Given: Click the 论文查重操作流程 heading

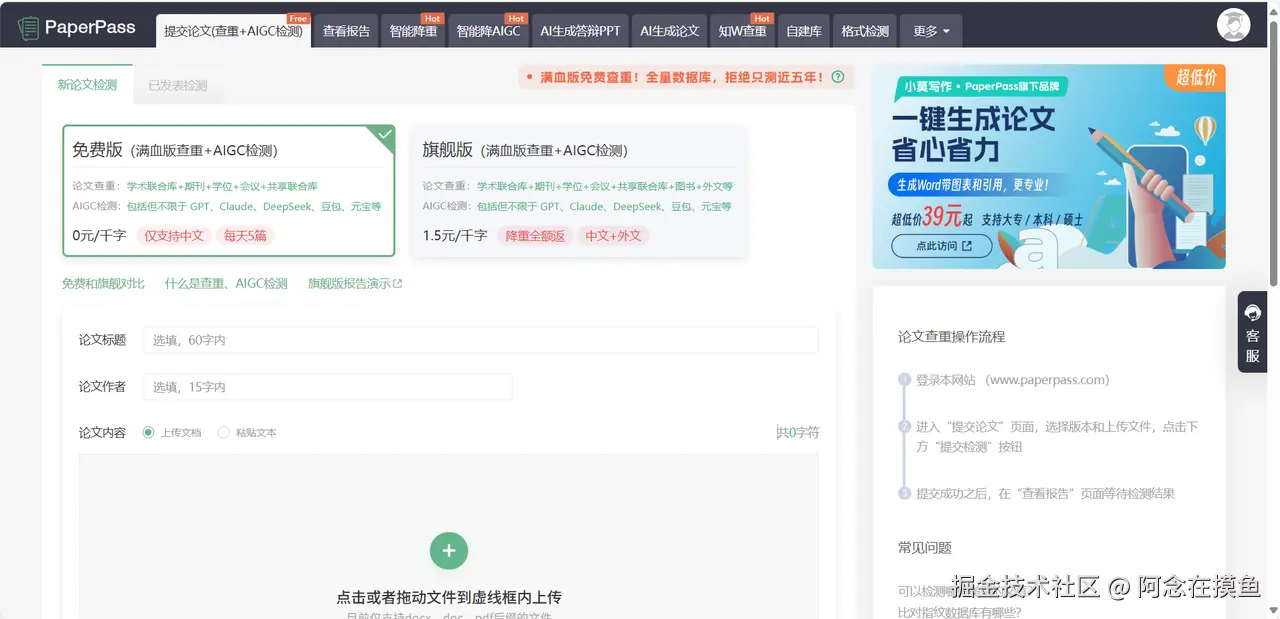Looking at the screenshot, I should point(951,337).
